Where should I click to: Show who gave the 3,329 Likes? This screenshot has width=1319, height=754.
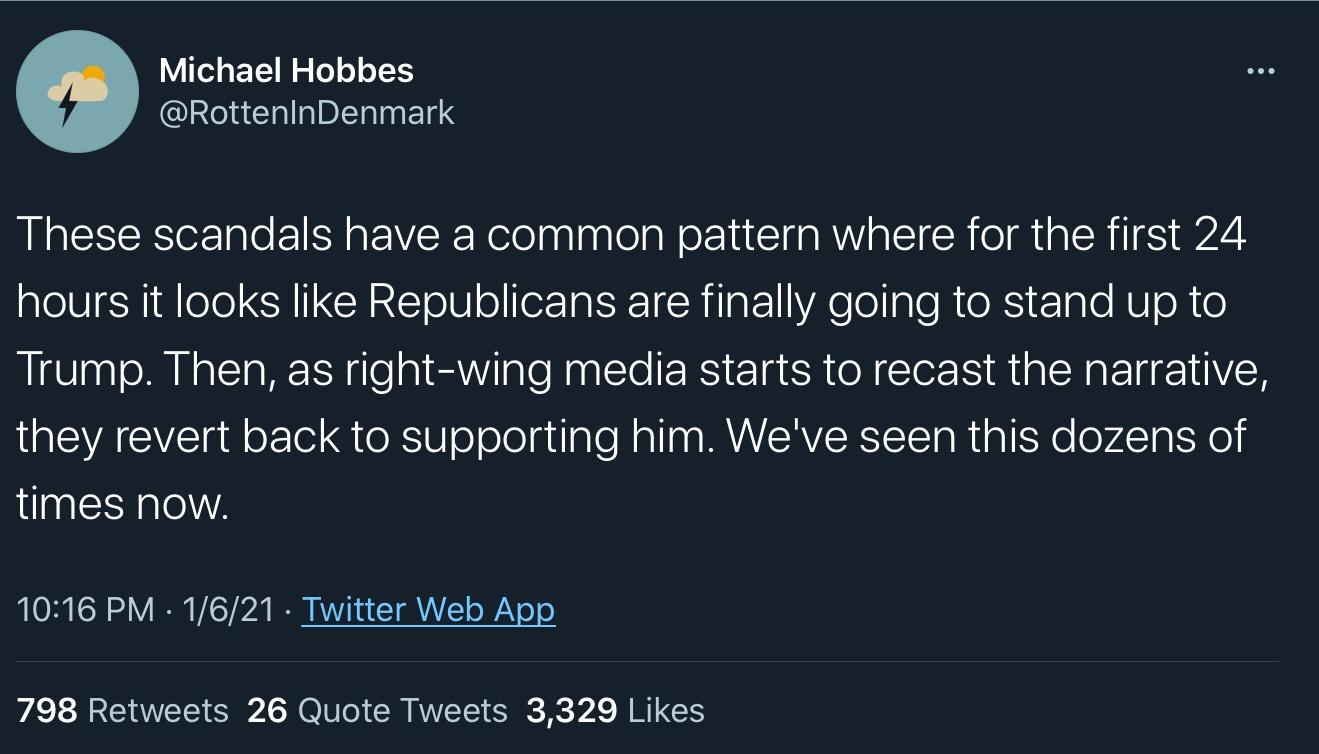[x=666, y=710]
